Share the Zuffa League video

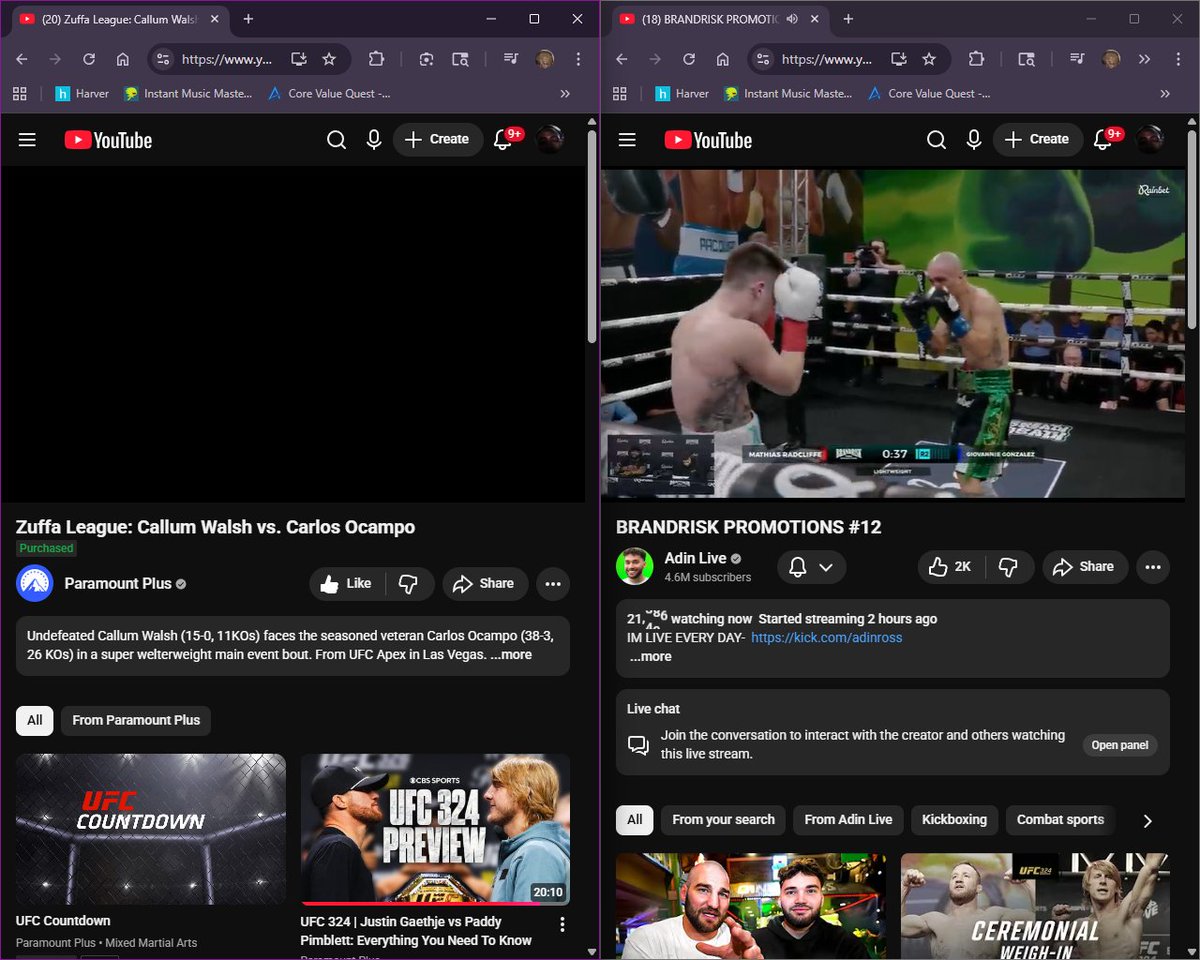tap(485, 584)
